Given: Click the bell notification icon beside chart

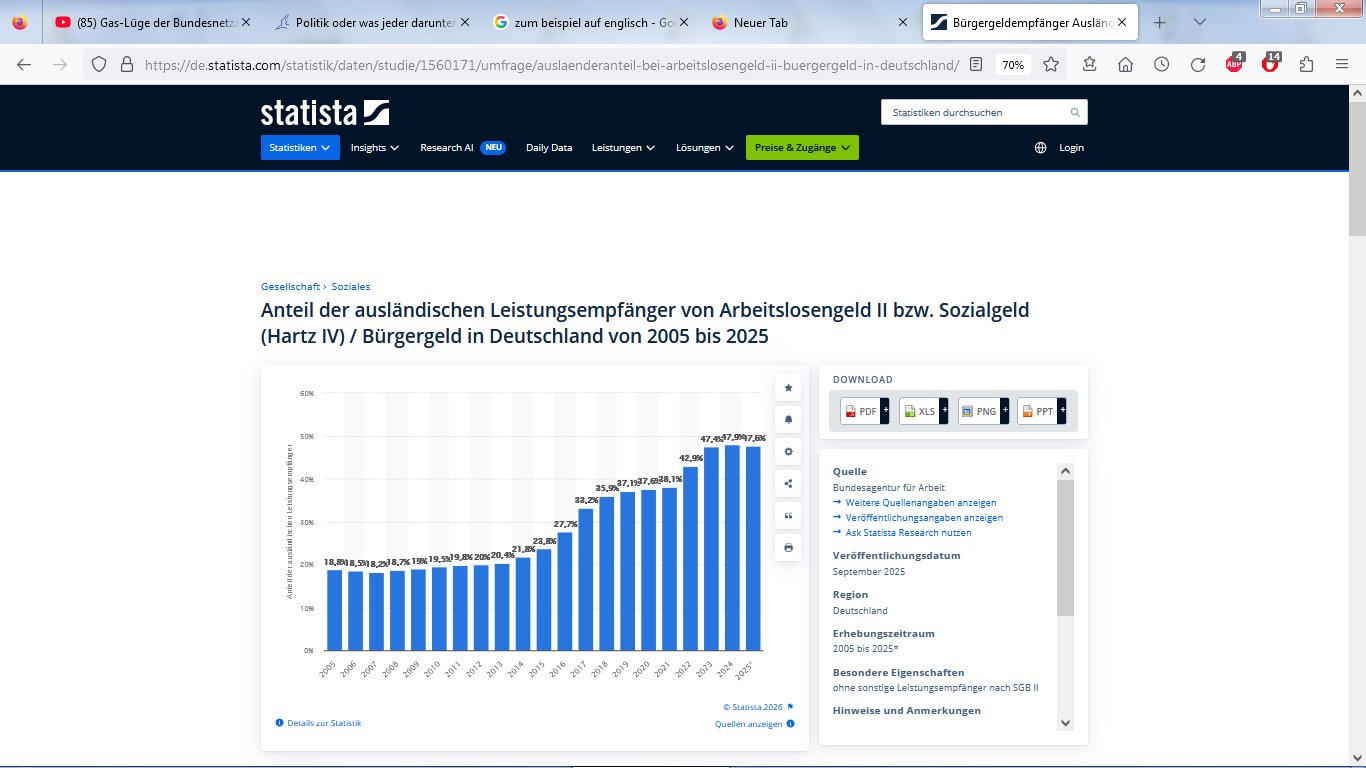Looking at the screenshot, I should pos(788,419).
